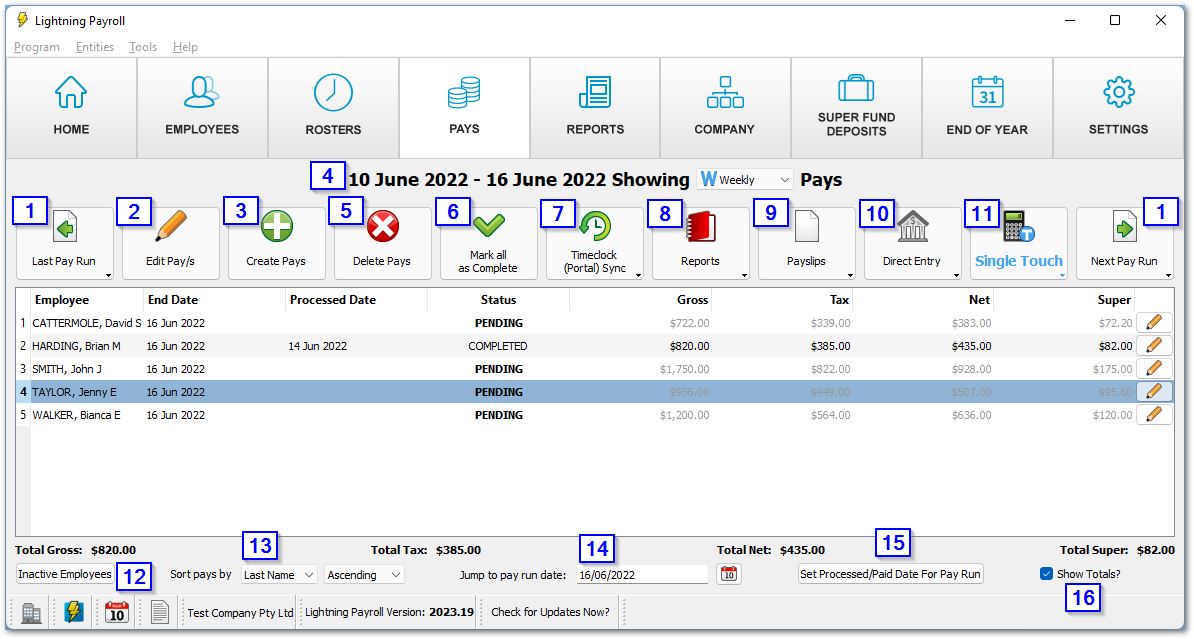Click the lightning bolt status bar icon

tap(74, 612)
